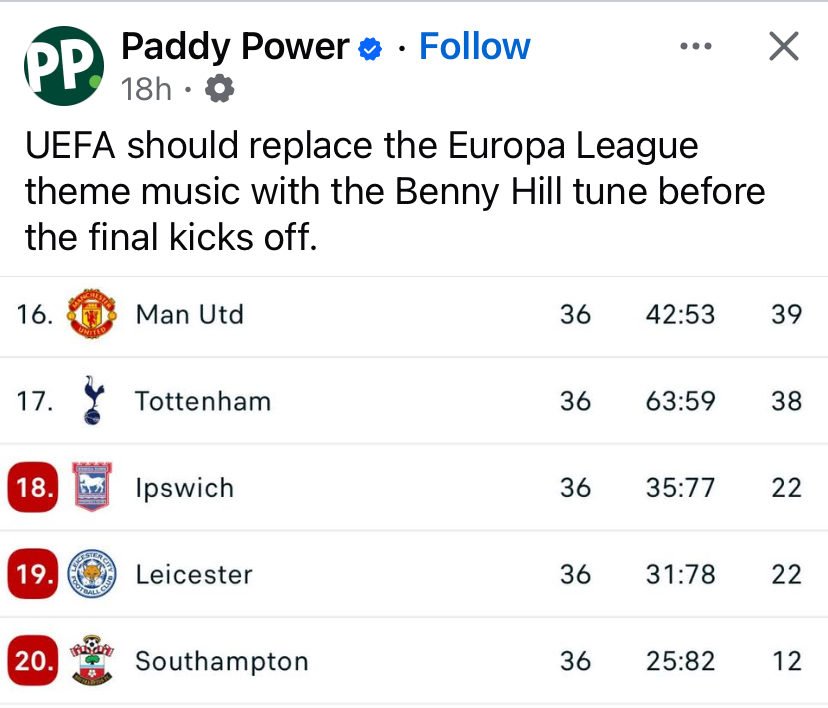Click the 18h post timestamp
The image size is (828, 708).
point(146,90)
